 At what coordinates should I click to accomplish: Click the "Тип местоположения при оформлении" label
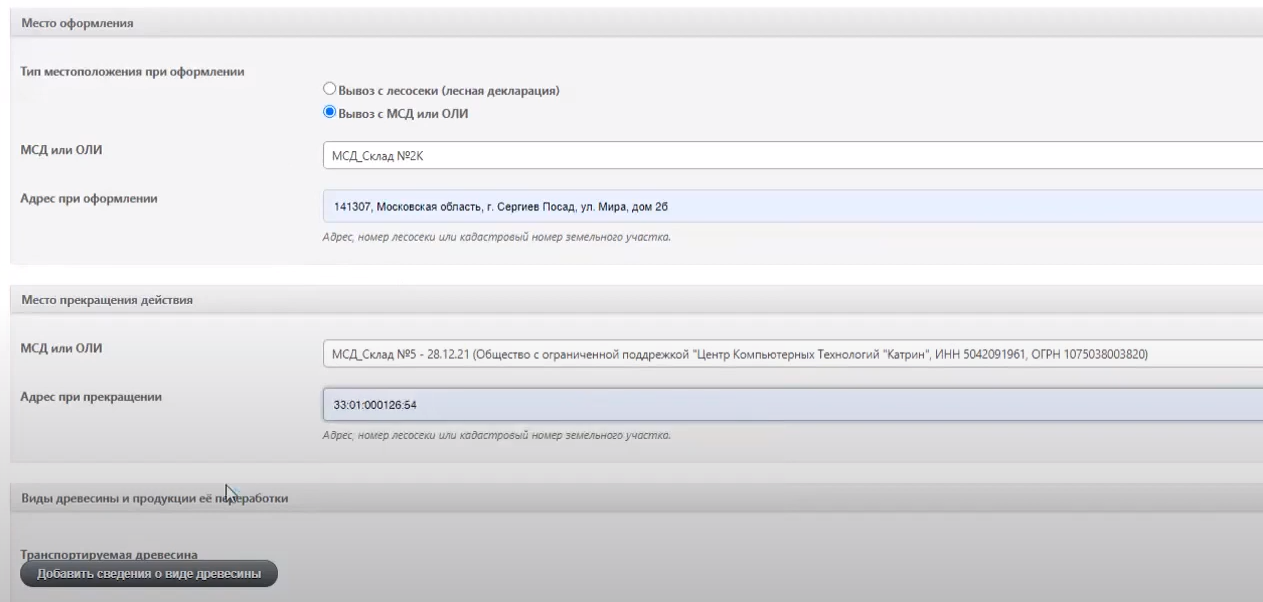133,72
